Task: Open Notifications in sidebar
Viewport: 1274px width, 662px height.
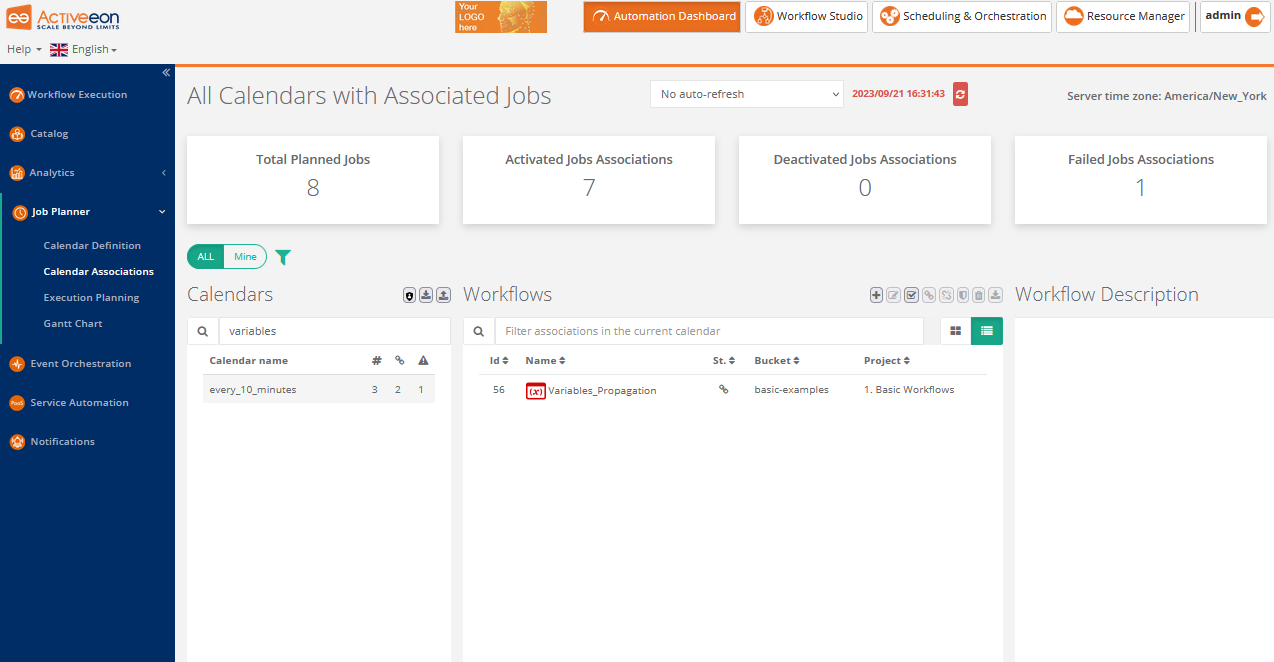Action: click(62, 442)
